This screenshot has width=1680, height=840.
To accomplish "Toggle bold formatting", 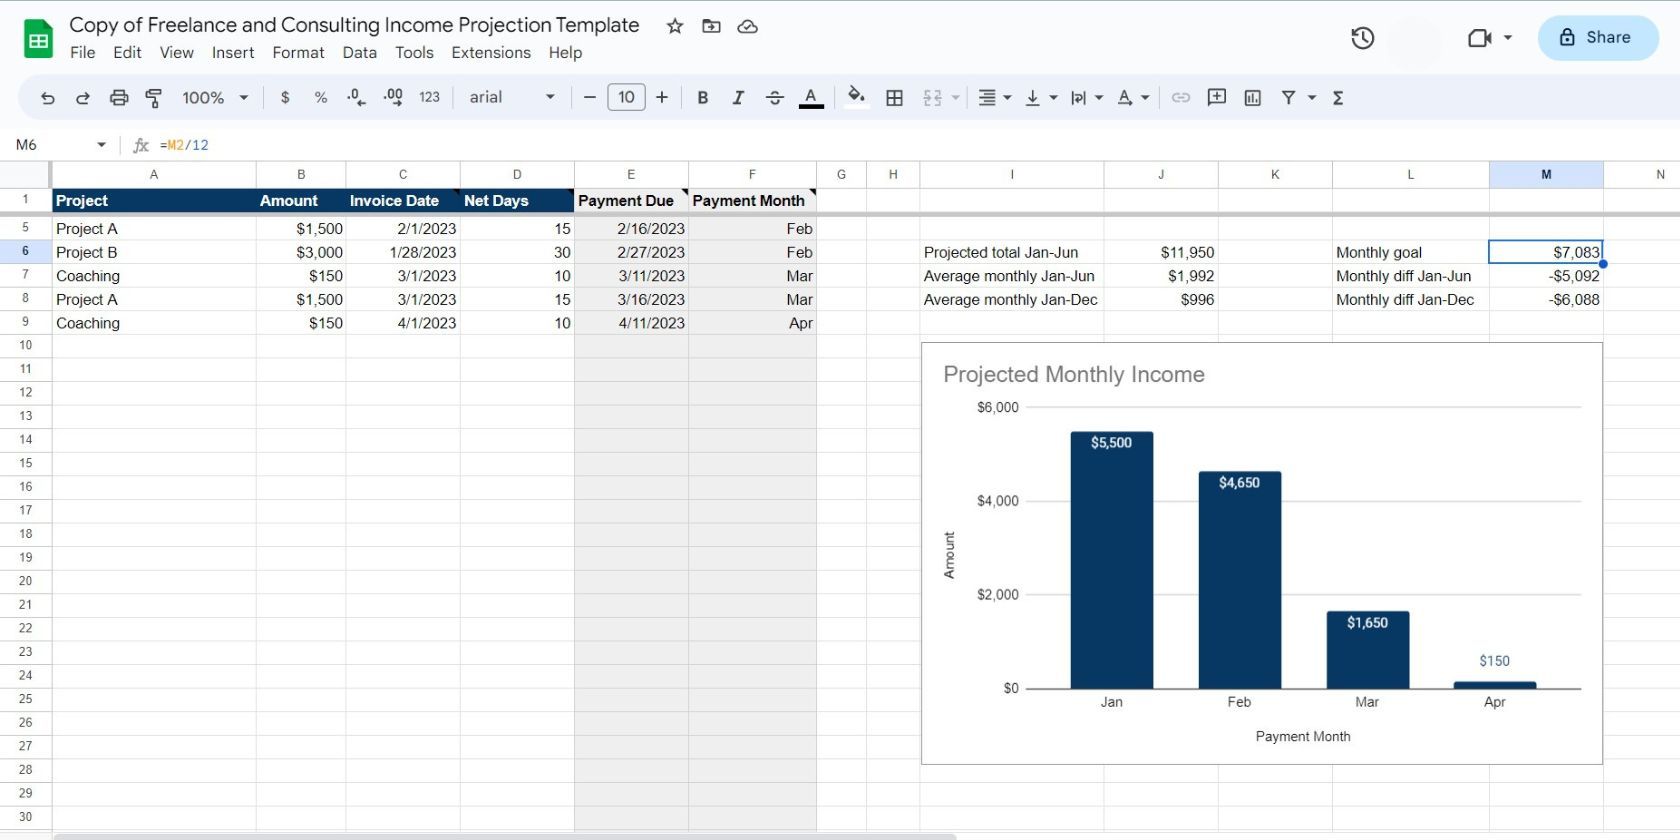I will click(x=702, y=97).
